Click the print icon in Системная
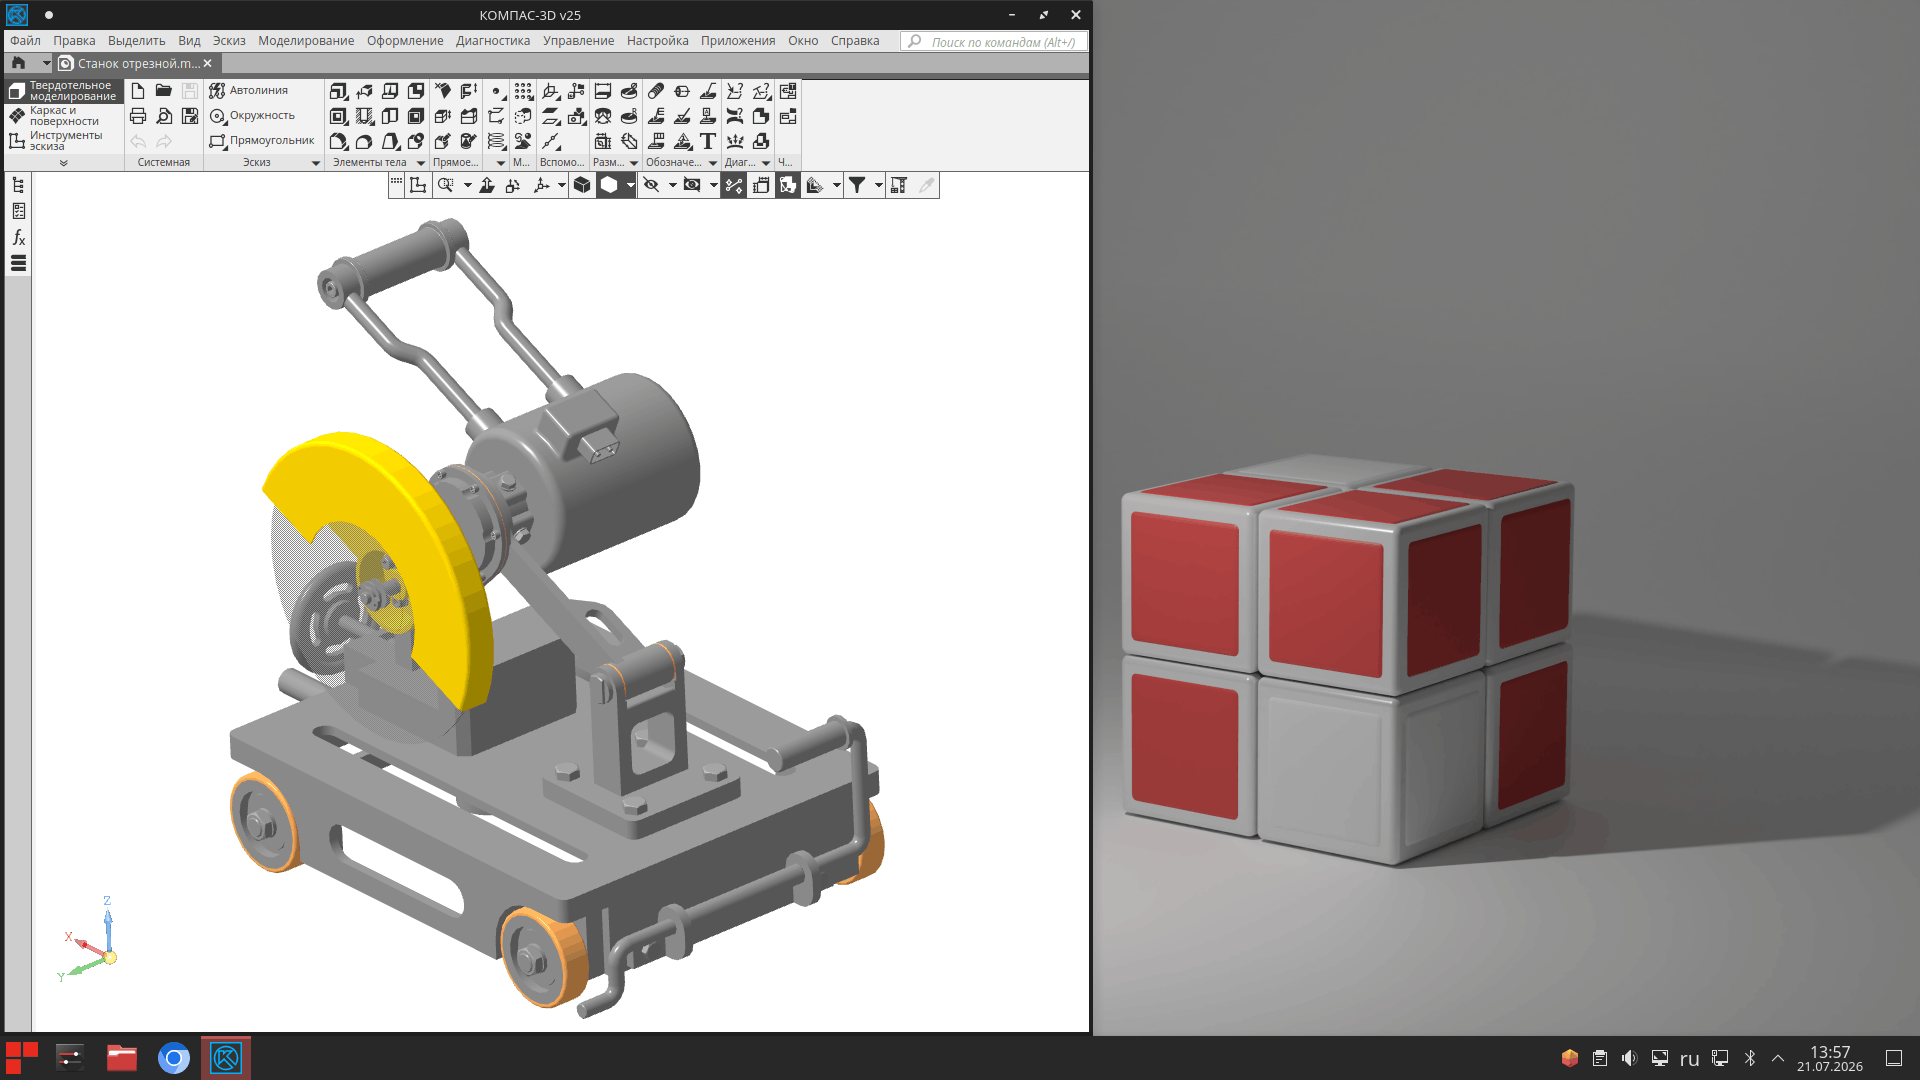The width and height of the screenshot is (1920, 1080). tap(138, 116)
